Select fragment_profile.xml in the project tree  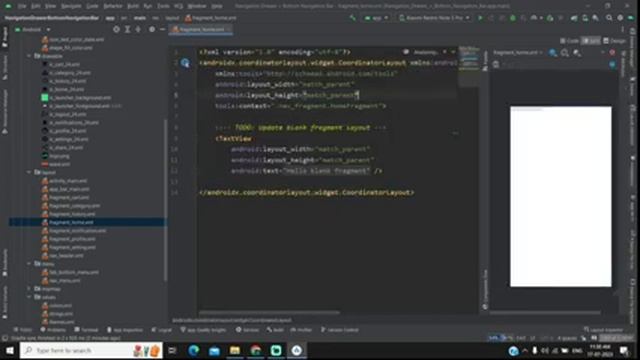click(68, 239)
